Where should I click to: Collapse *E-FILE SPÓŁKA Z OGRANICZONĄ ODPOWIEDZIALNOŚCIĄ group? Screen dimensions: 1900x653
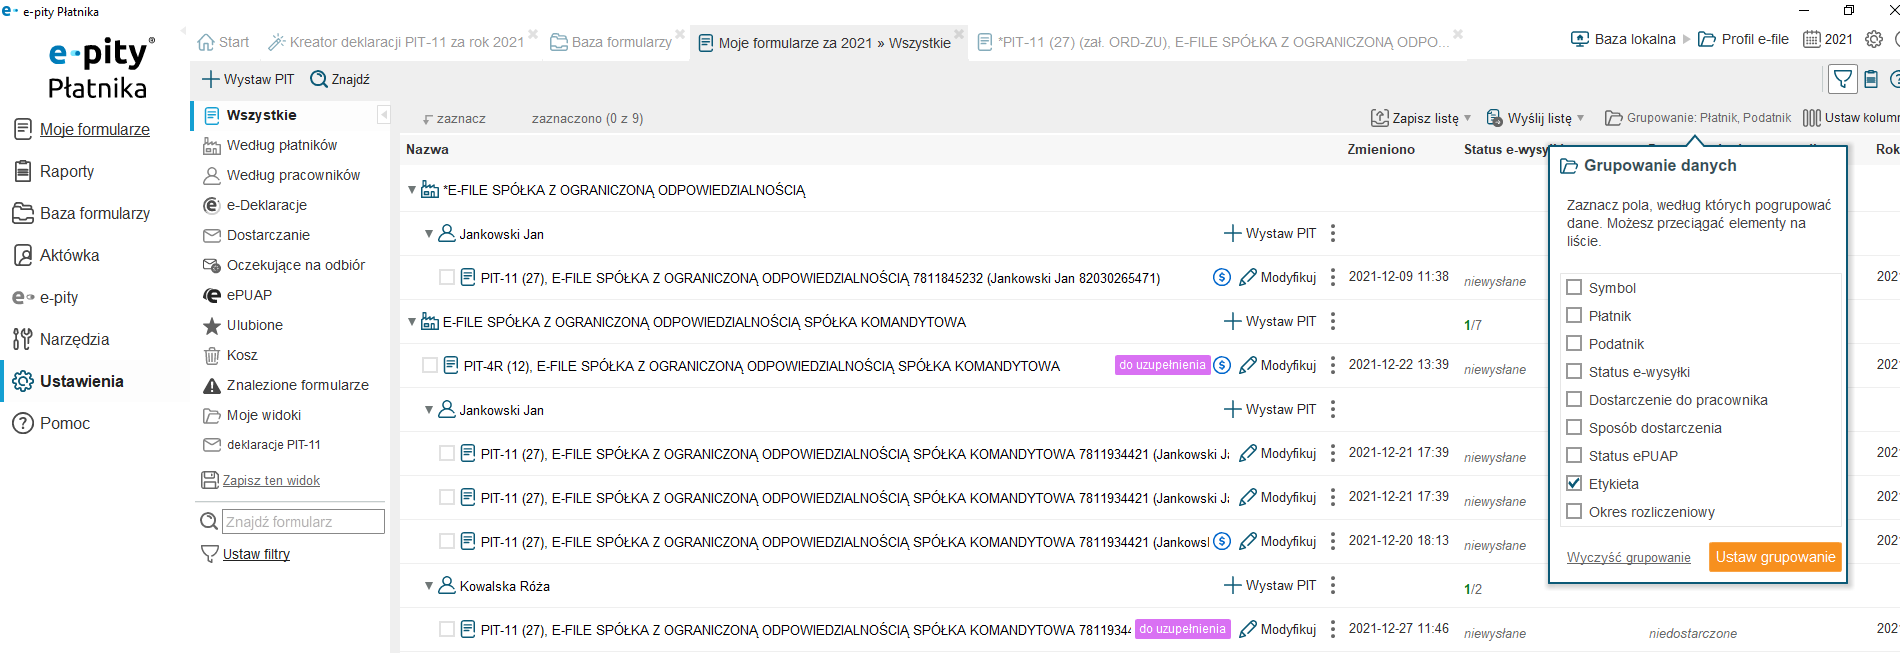pyautogui.click(x=411, y=190)
